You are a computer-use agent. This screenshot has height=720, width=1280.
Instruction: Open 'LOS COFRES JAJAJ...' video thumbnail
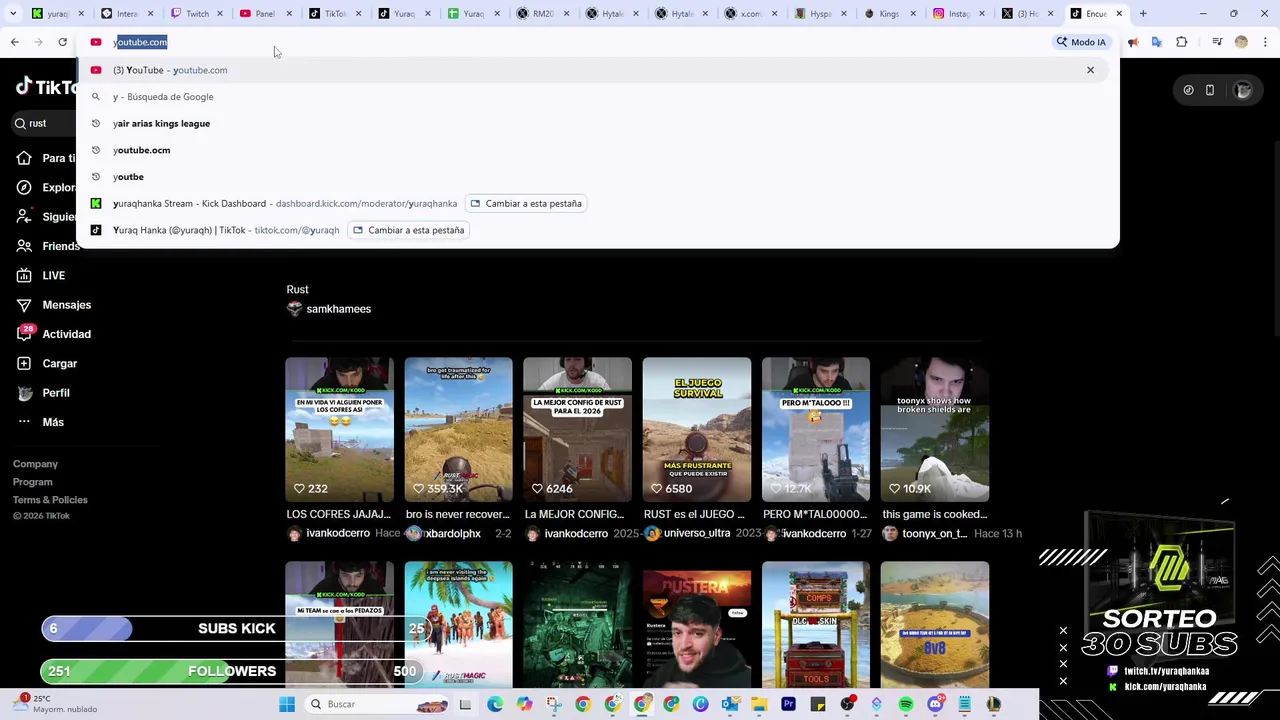click(339, 429)
